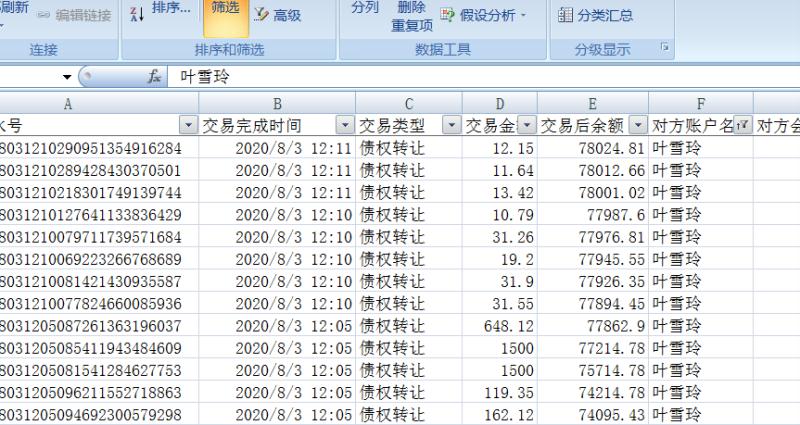
Task: Open filter dropdown for 交易后余额
Action: [638, 124]
